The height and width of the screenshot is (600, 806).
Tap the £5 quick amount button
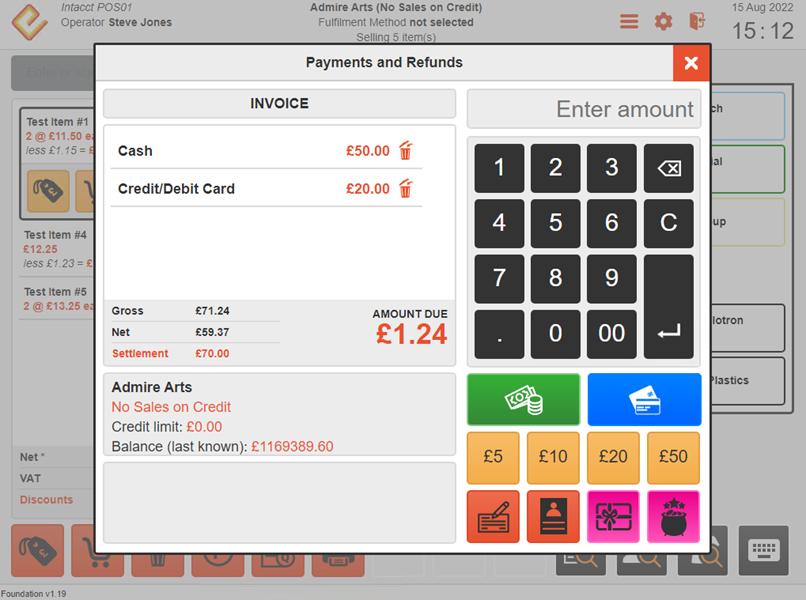pyautogui.click(x=493, y=457)
